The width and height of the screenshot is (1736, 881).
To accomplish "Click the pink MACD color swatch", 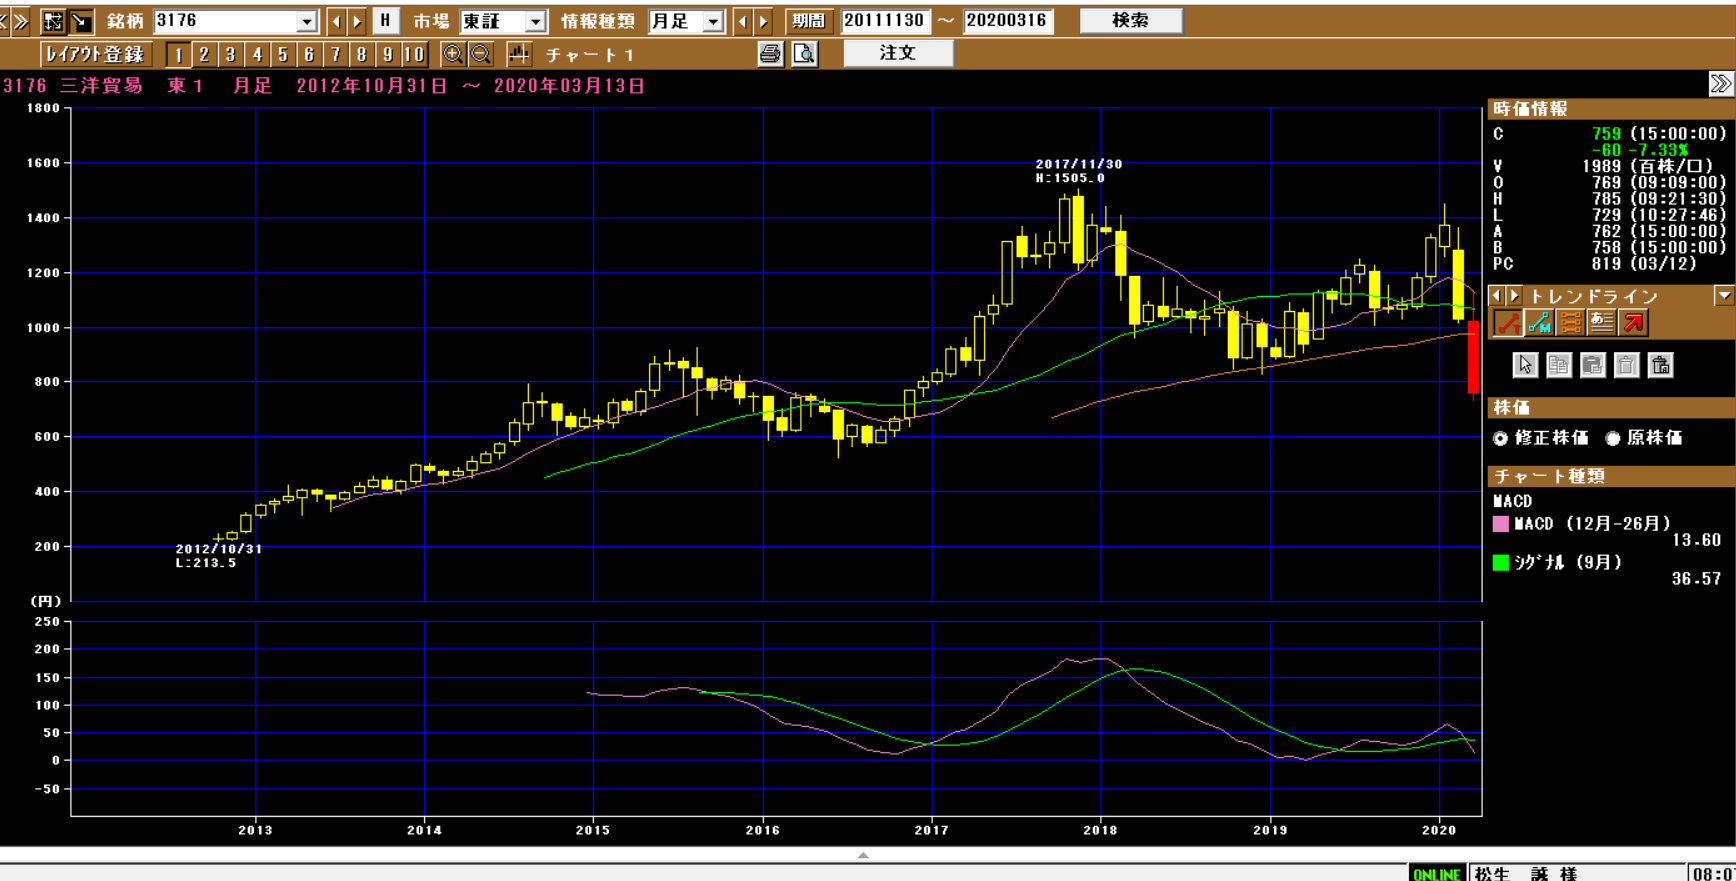I will 1501,524.
